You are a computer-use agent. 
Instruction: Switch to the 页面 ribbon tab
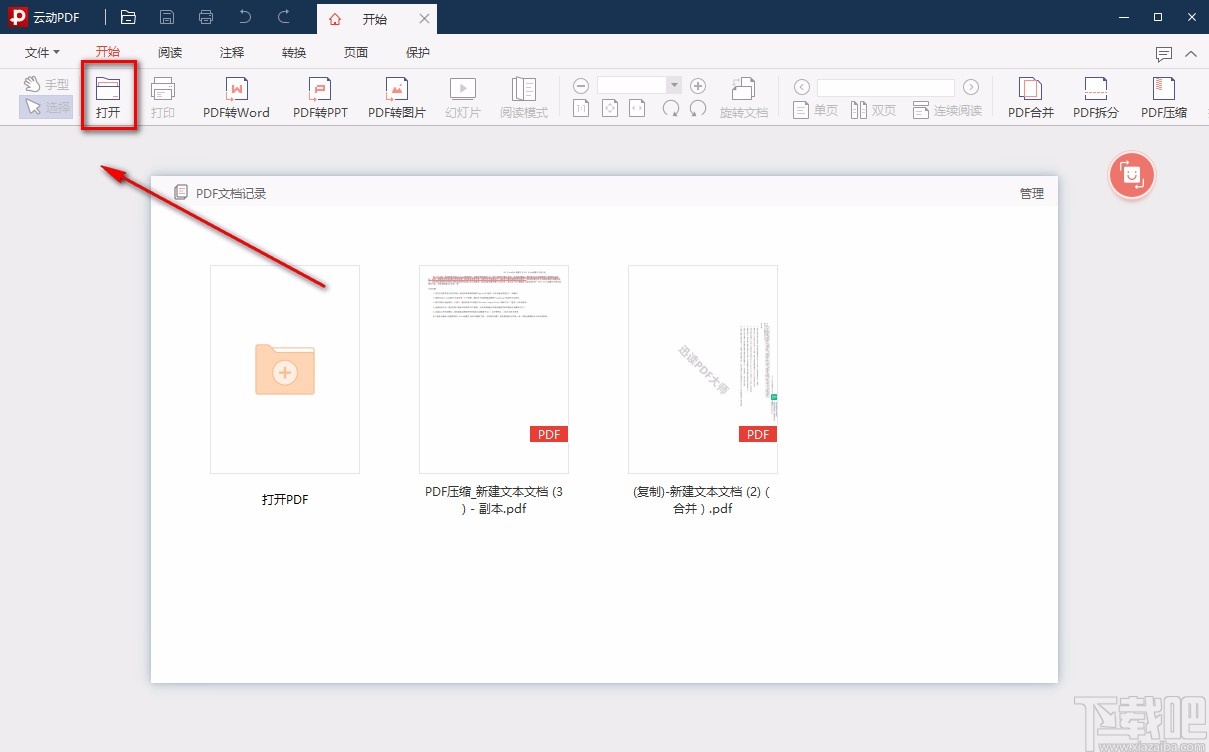pyautogui.click(x=356, y=53)
